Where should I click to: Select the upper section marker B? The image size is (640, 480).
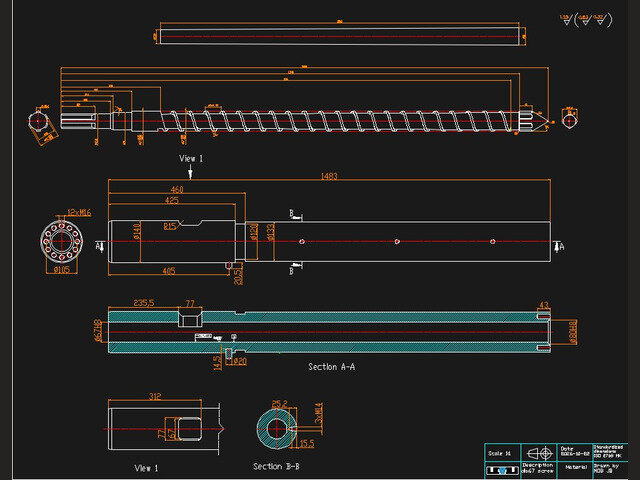296,214
